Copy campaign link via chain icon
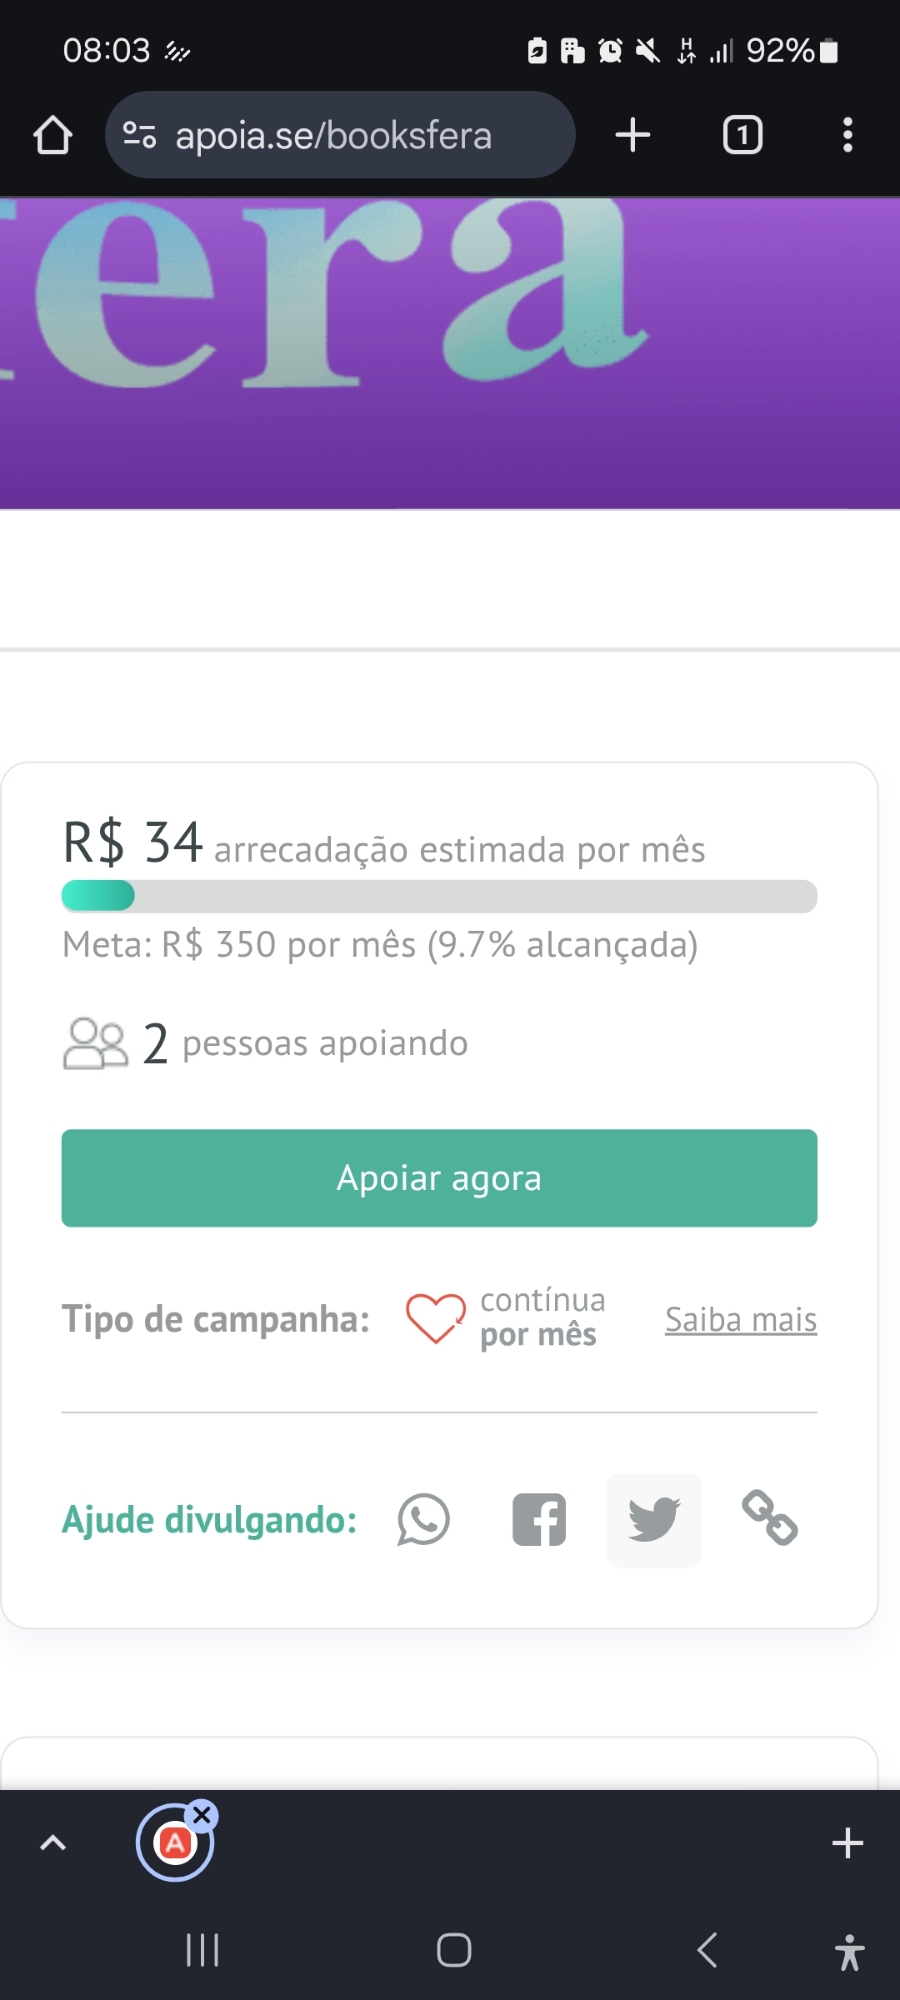Screen dimensions: 900x2000 pos(769,1518)
